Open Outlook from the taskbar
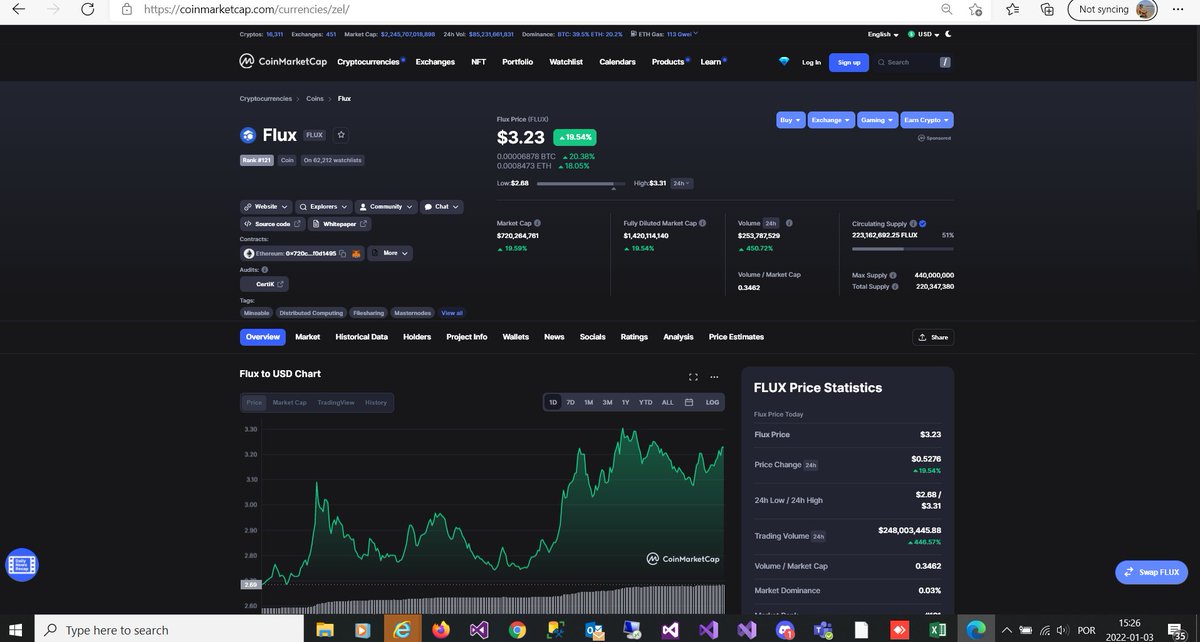1200x642 pixels. click(x=593, y=630)
